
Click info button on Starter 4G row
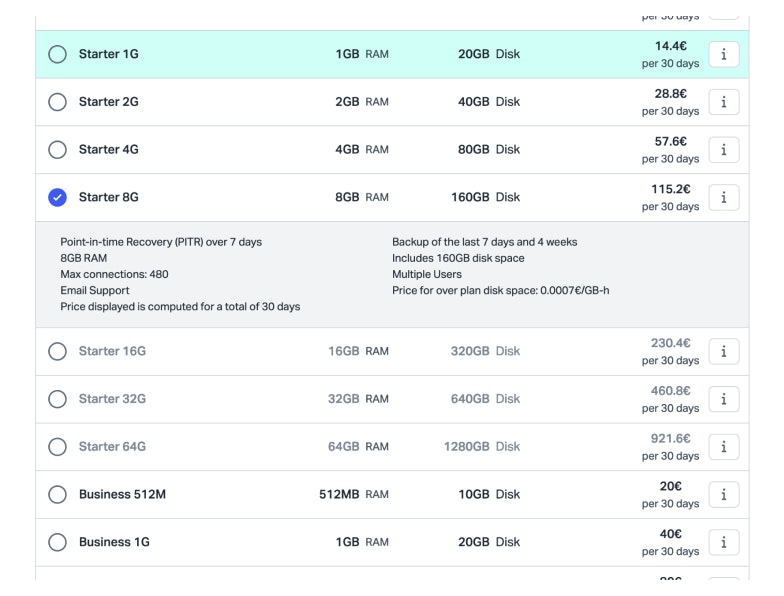(x=723, y=150)
